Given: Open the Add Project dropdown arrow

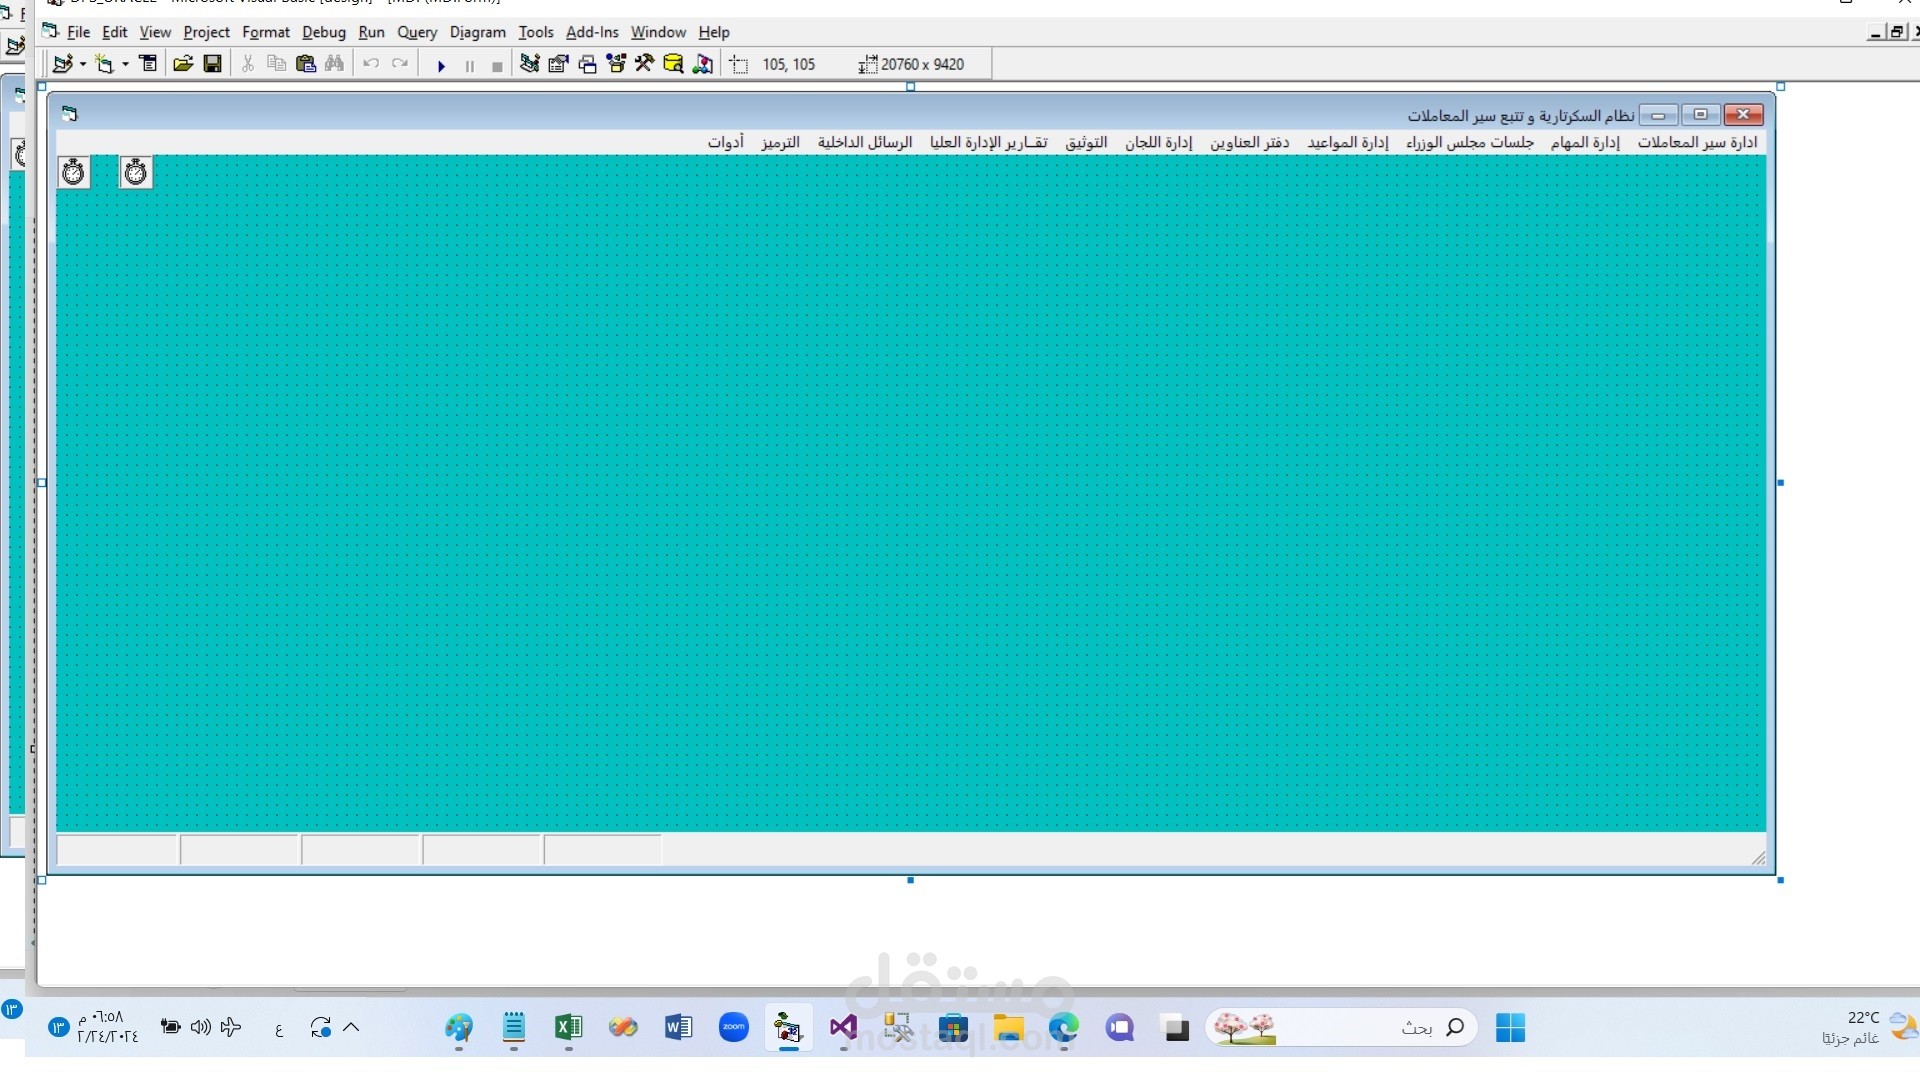Looking at the screenshot, I should 82,64.
